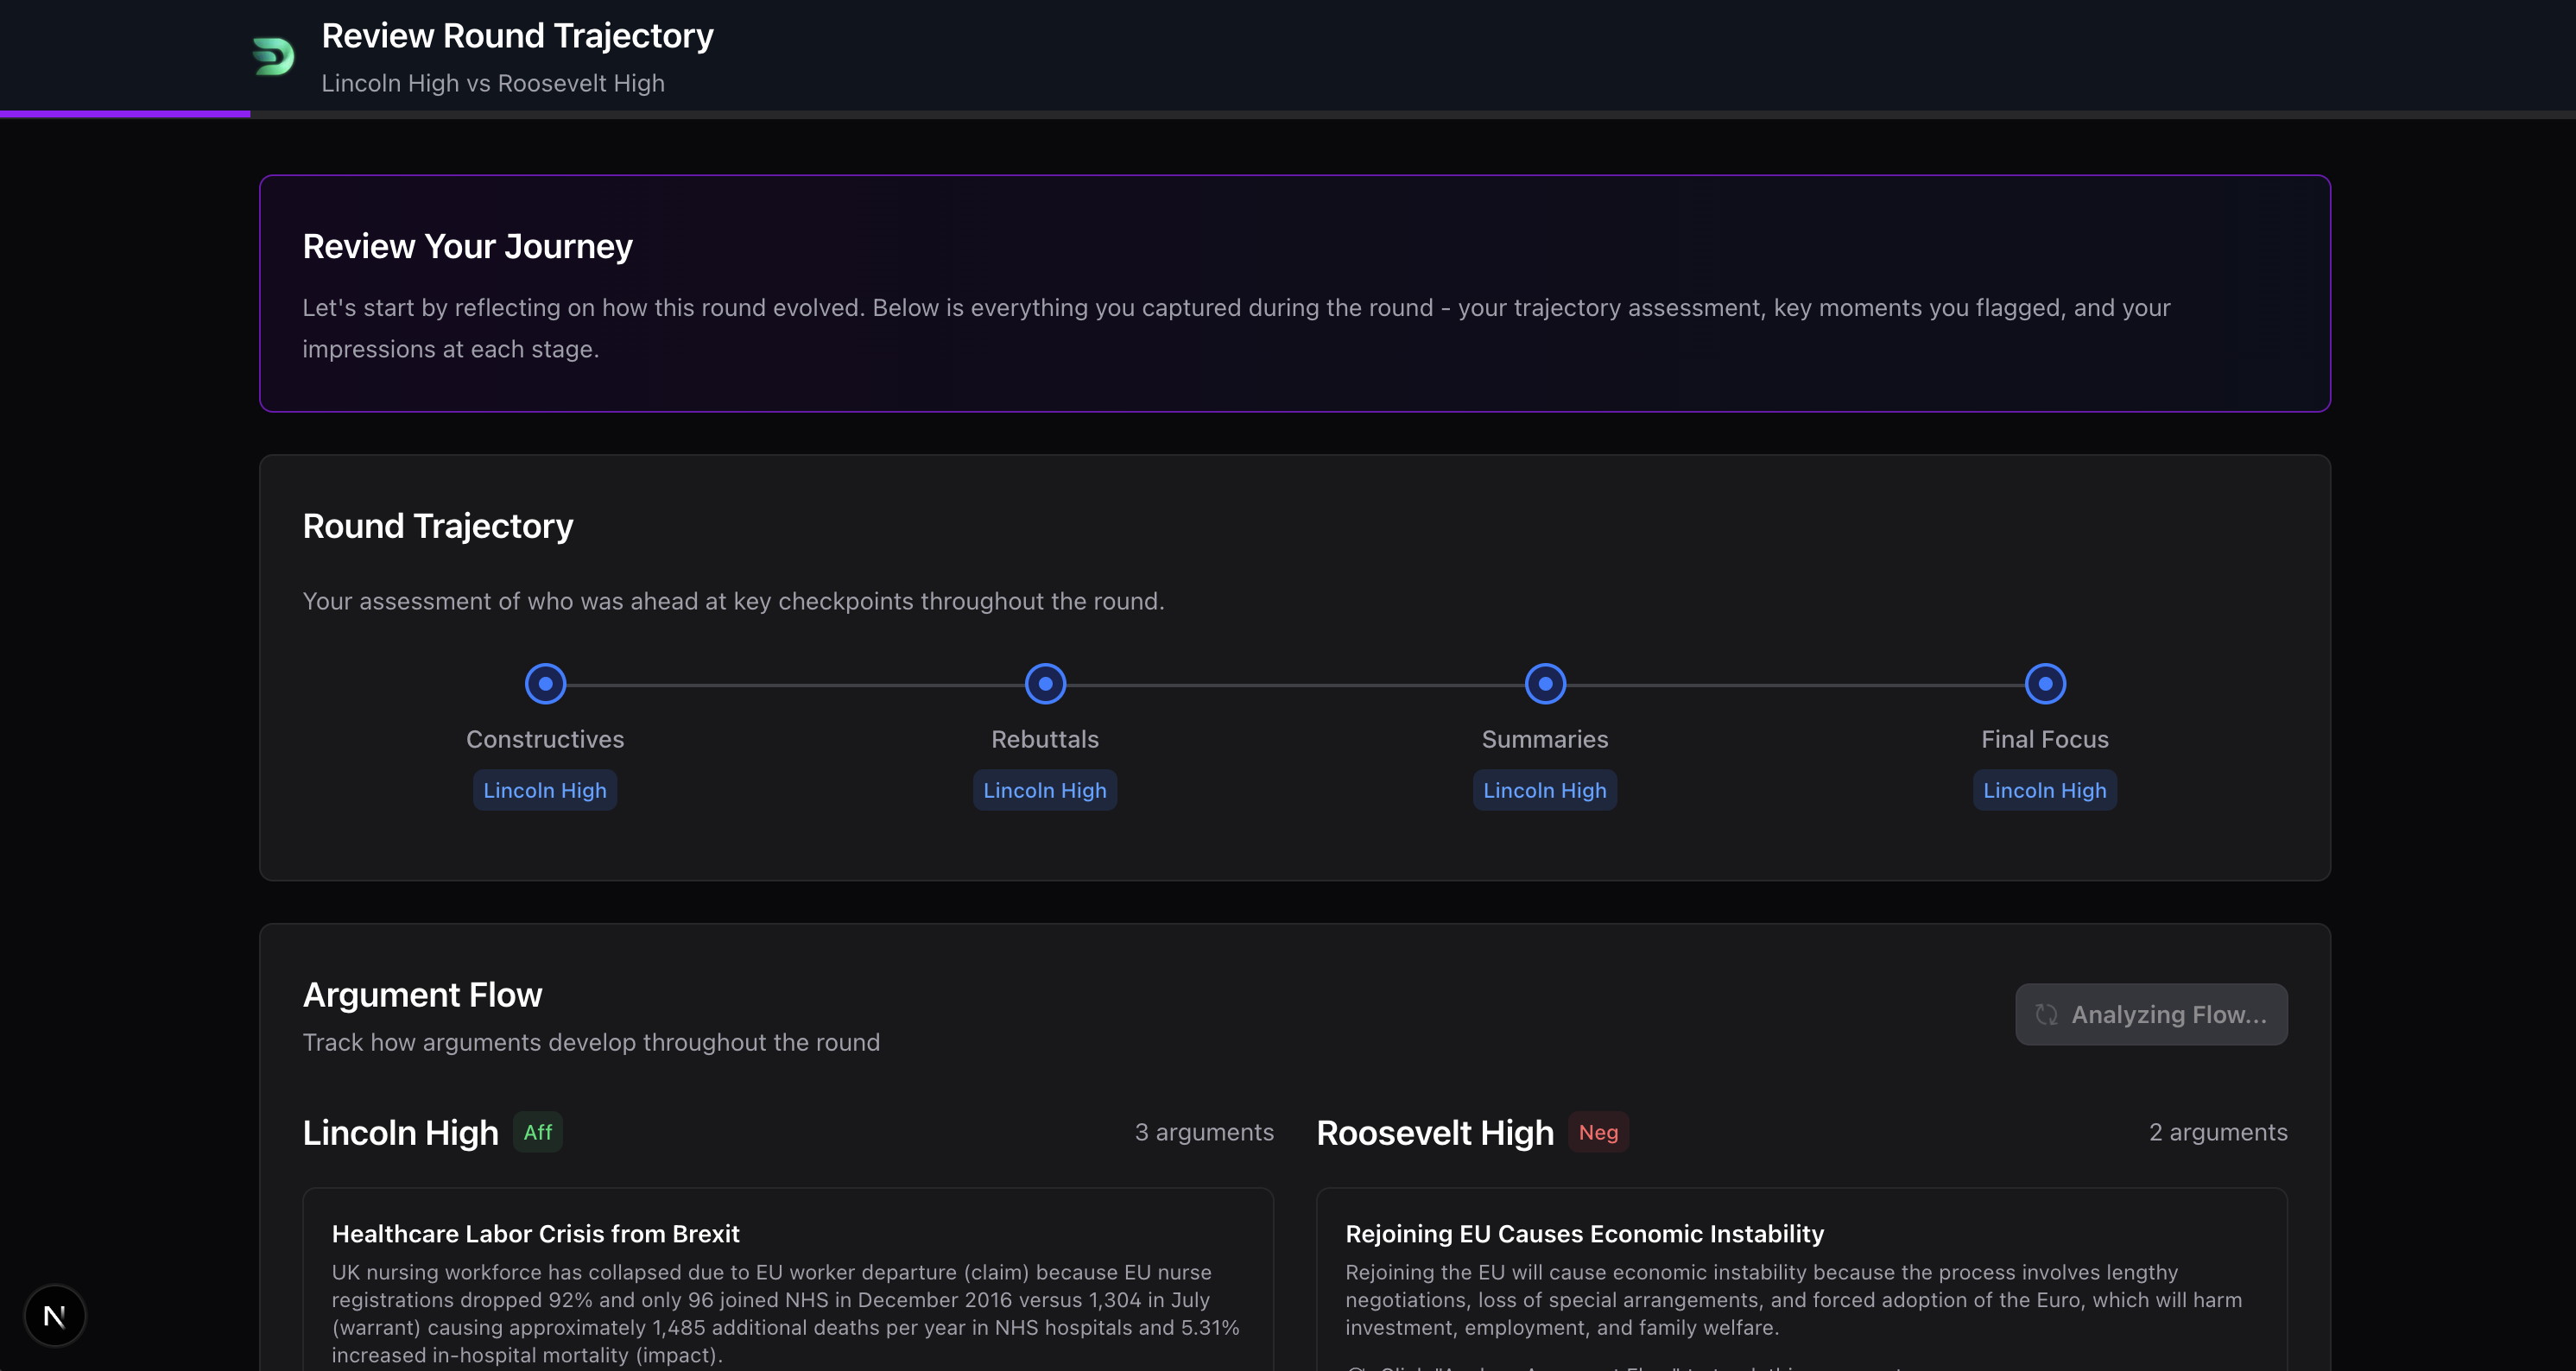Click the Analyzing Flow spinner icon
This screenshot has width=2576, height=1371.
[x=2046, y=1014]
